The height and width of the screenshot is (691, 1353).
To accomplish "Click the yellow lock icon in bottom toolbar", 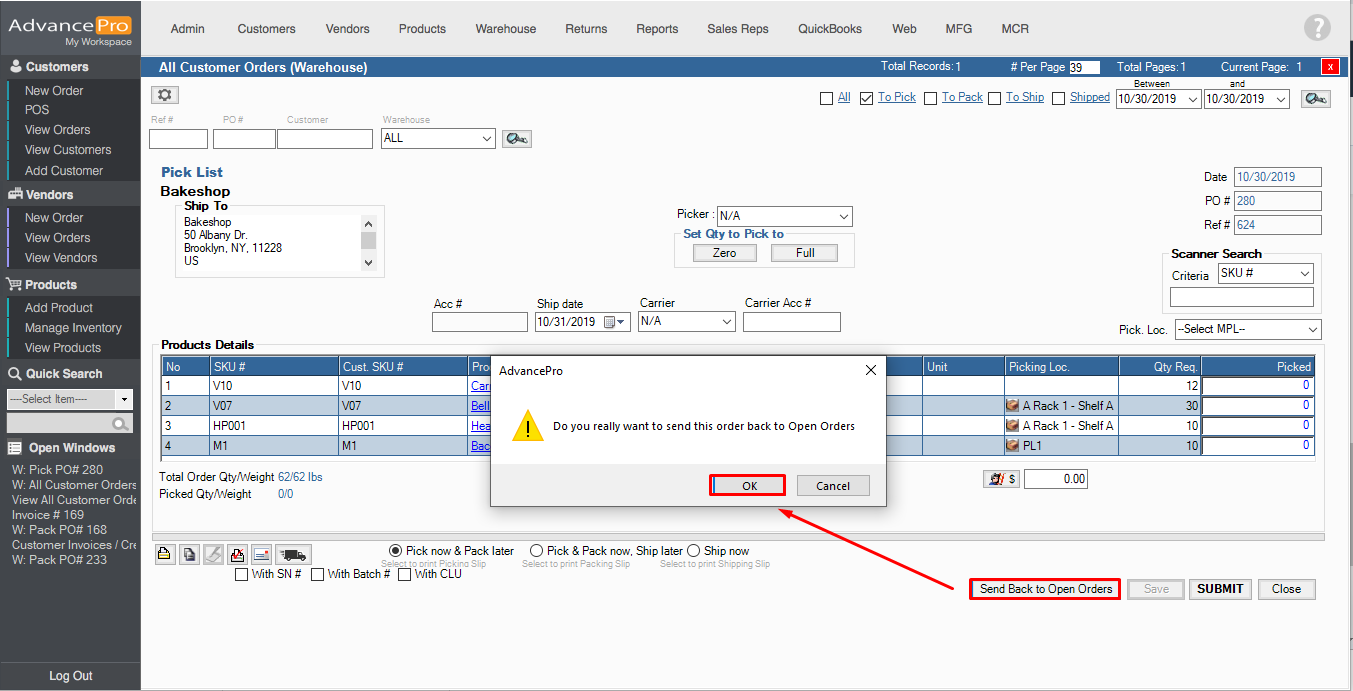I will click(x=165, y=555).
